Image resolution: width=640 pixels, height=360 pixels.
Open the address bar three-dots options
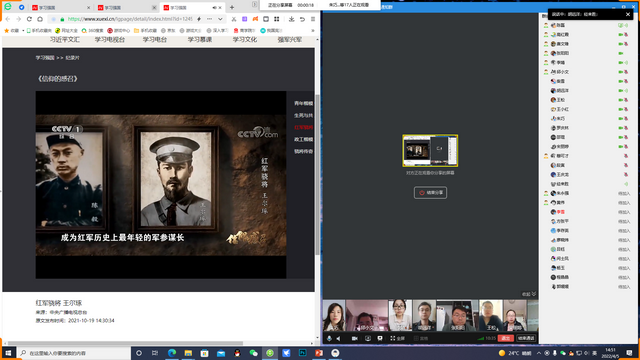point(209,19)
